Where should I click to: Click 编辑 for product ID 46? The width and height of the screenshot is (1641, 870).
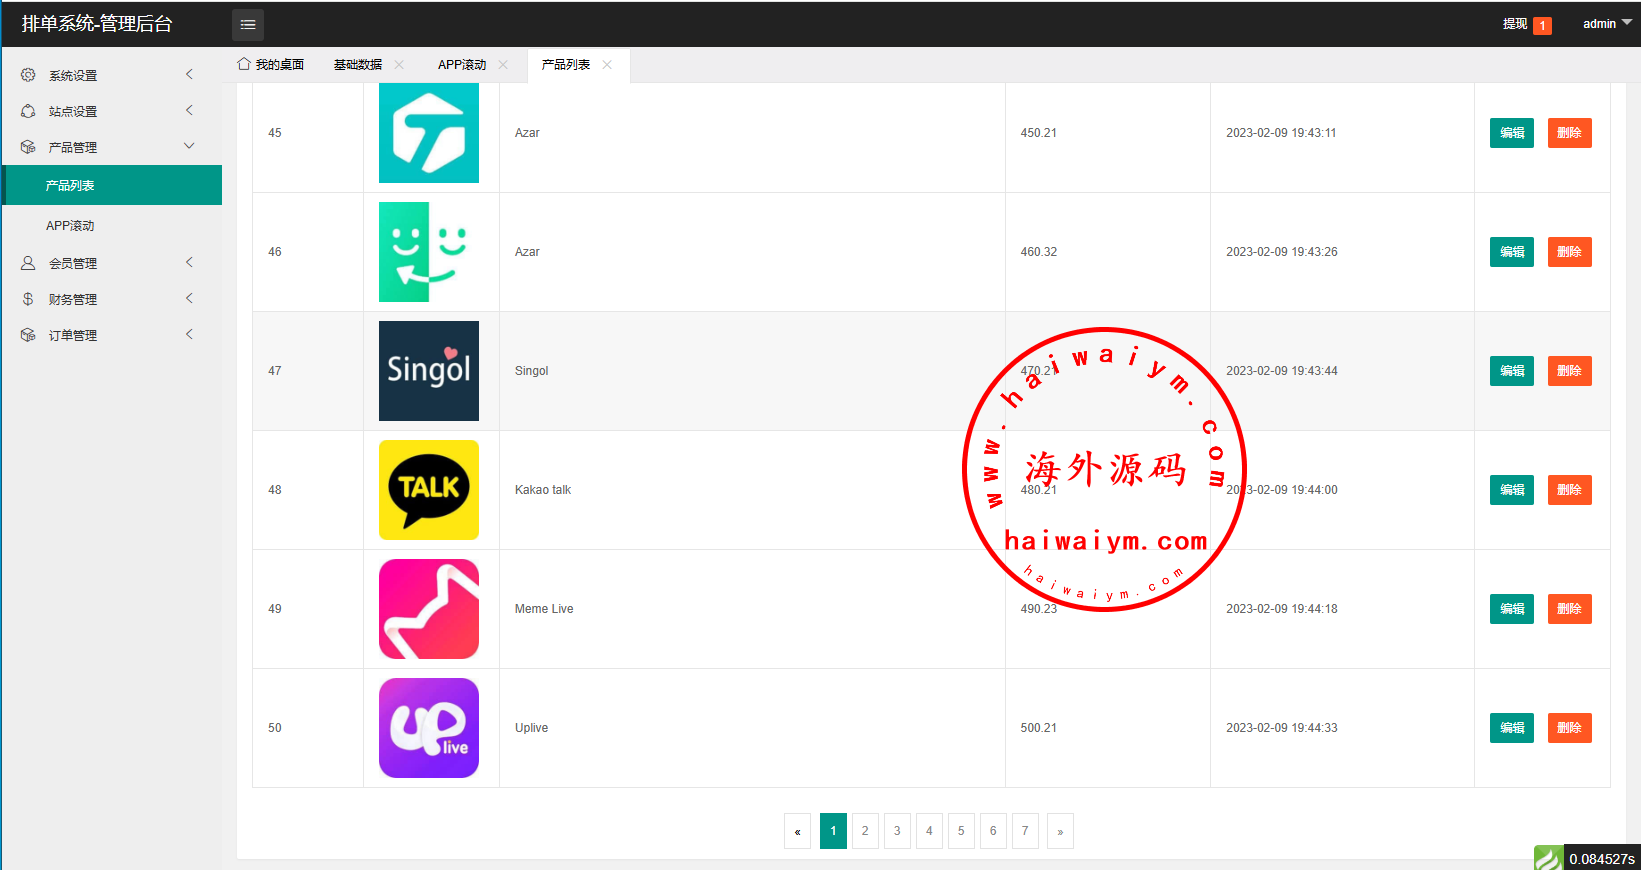[1512, 252]
